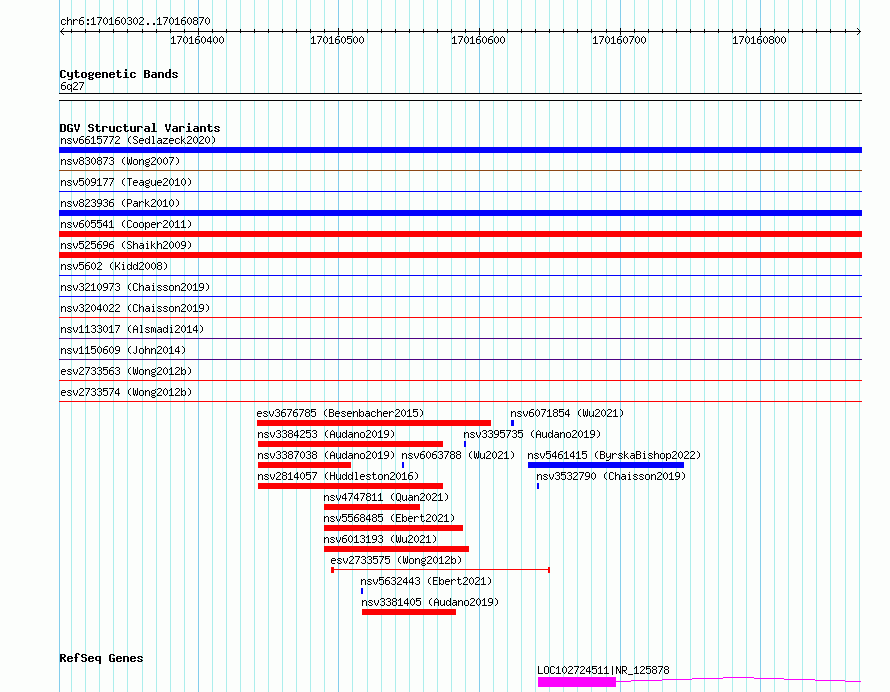890x692 pixels.
Task: Click the esv2733575 (Wong2012b) thin red line
Action: [x=440, y=569]
